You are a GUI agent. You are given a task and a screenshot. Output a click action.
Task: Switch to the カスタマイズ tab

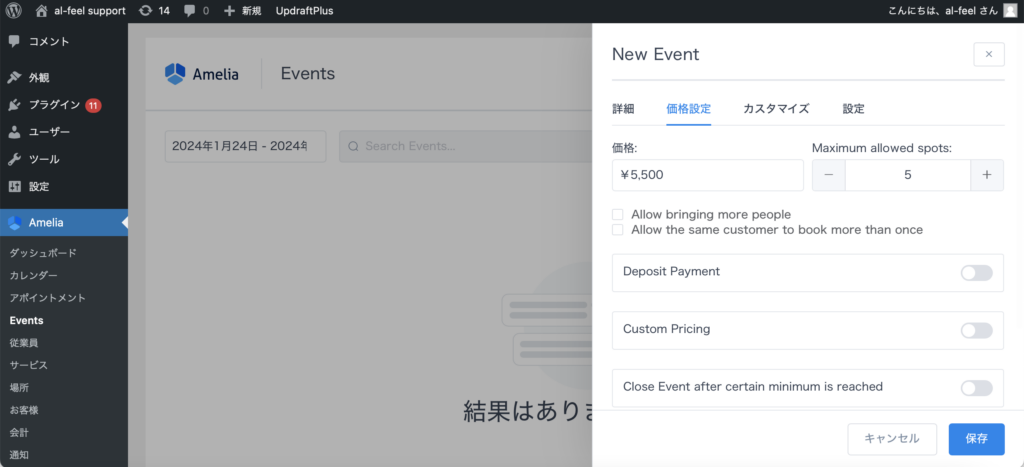tap(775, 109)
